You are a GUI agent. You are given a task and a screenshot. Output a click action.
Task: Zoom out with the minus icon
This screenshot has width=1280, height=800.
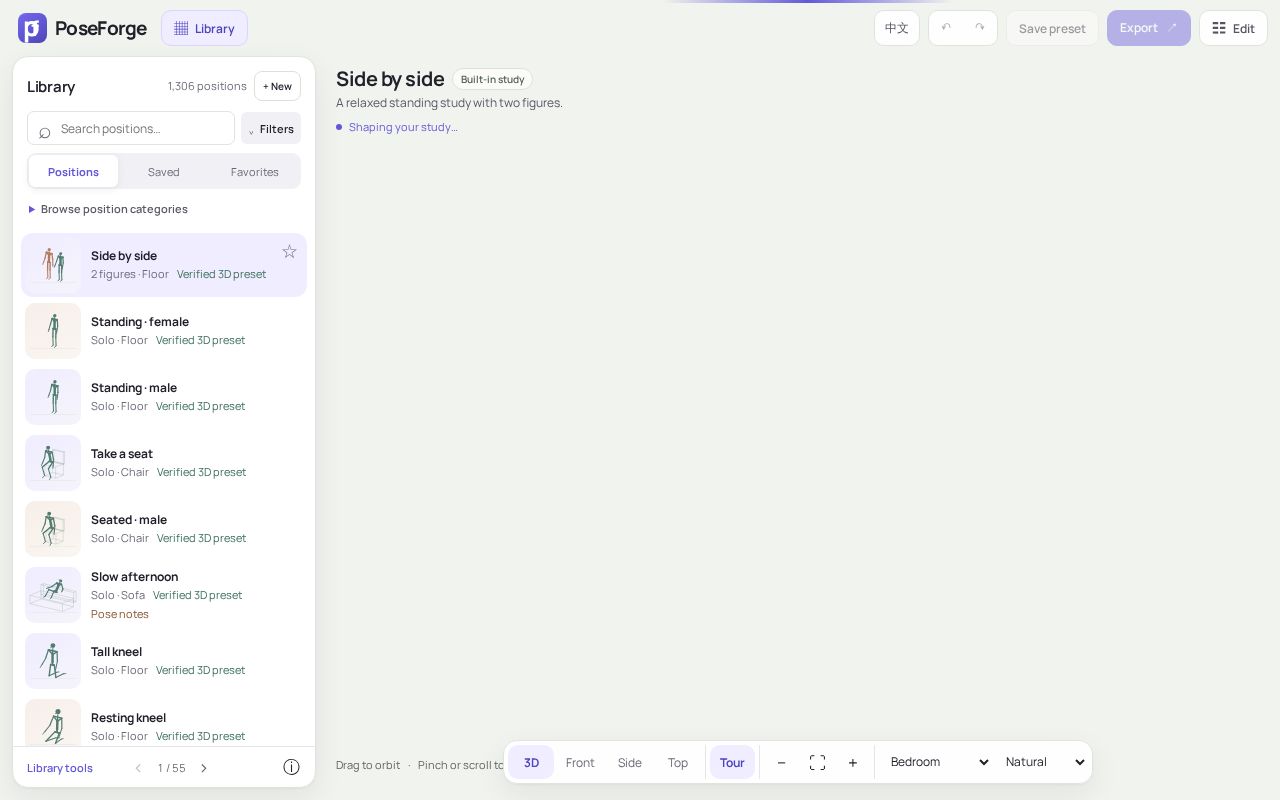click(781, 762)
